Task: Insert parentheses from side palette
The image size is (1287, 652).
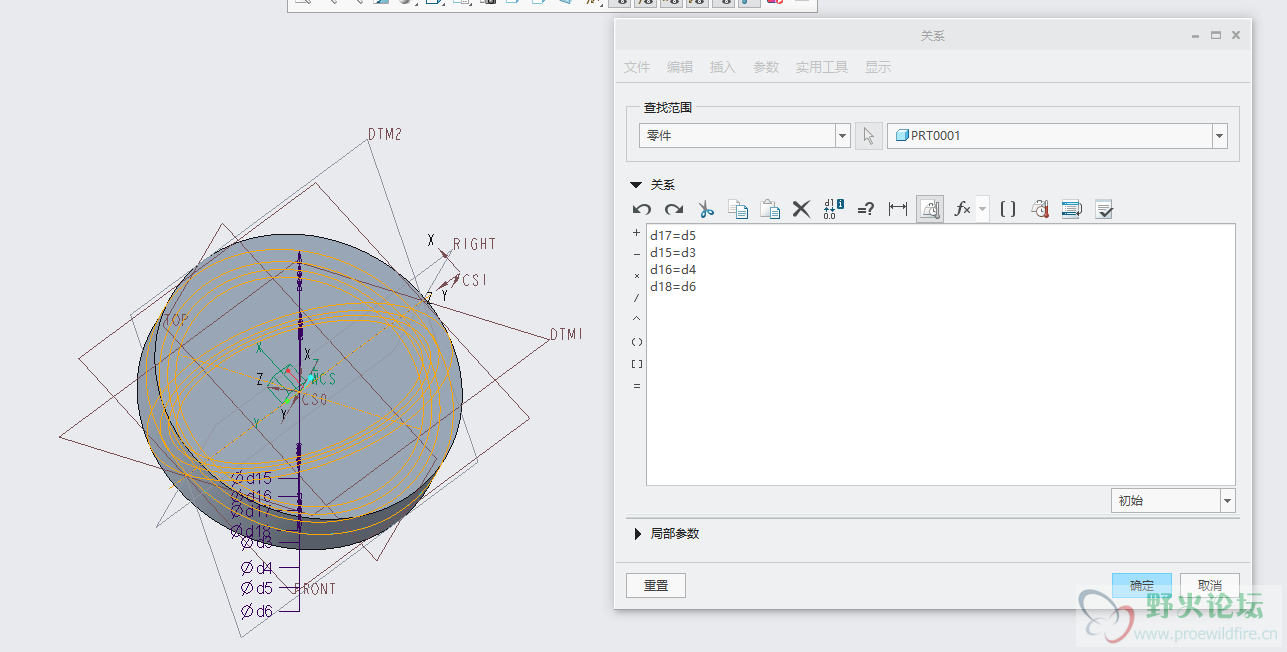Action: [637, 342]
